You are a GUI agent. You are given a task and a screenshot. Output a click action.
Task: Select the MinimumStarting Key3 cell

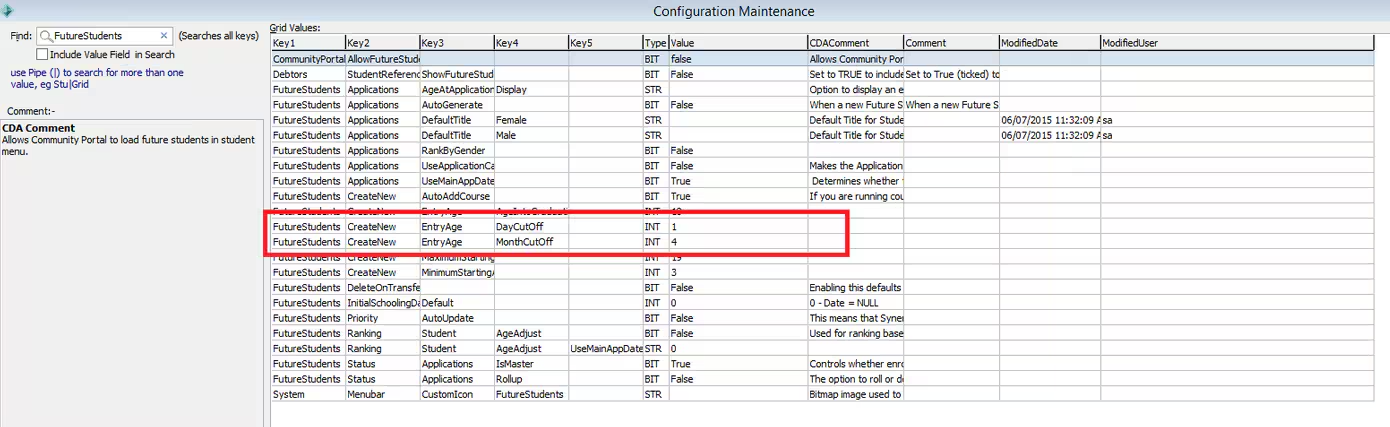tap(456, 272)
